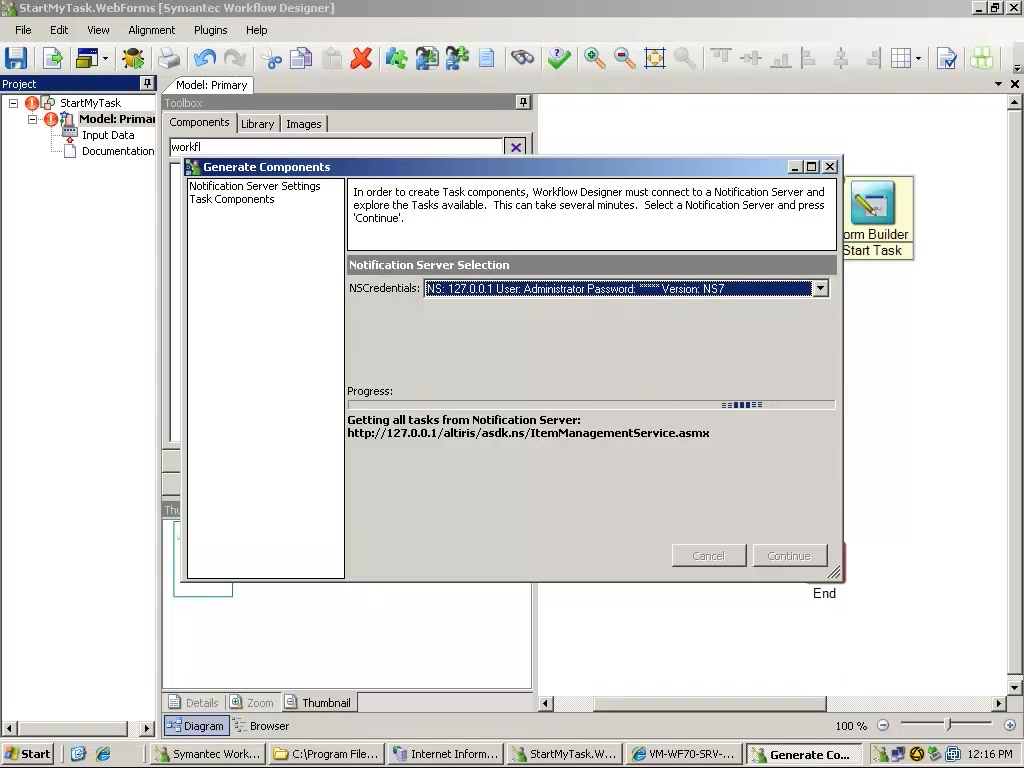This screenshot has height=768, width=1024.
Task: Click the zoom minus button near 100 %
Action: coord(883,725)
